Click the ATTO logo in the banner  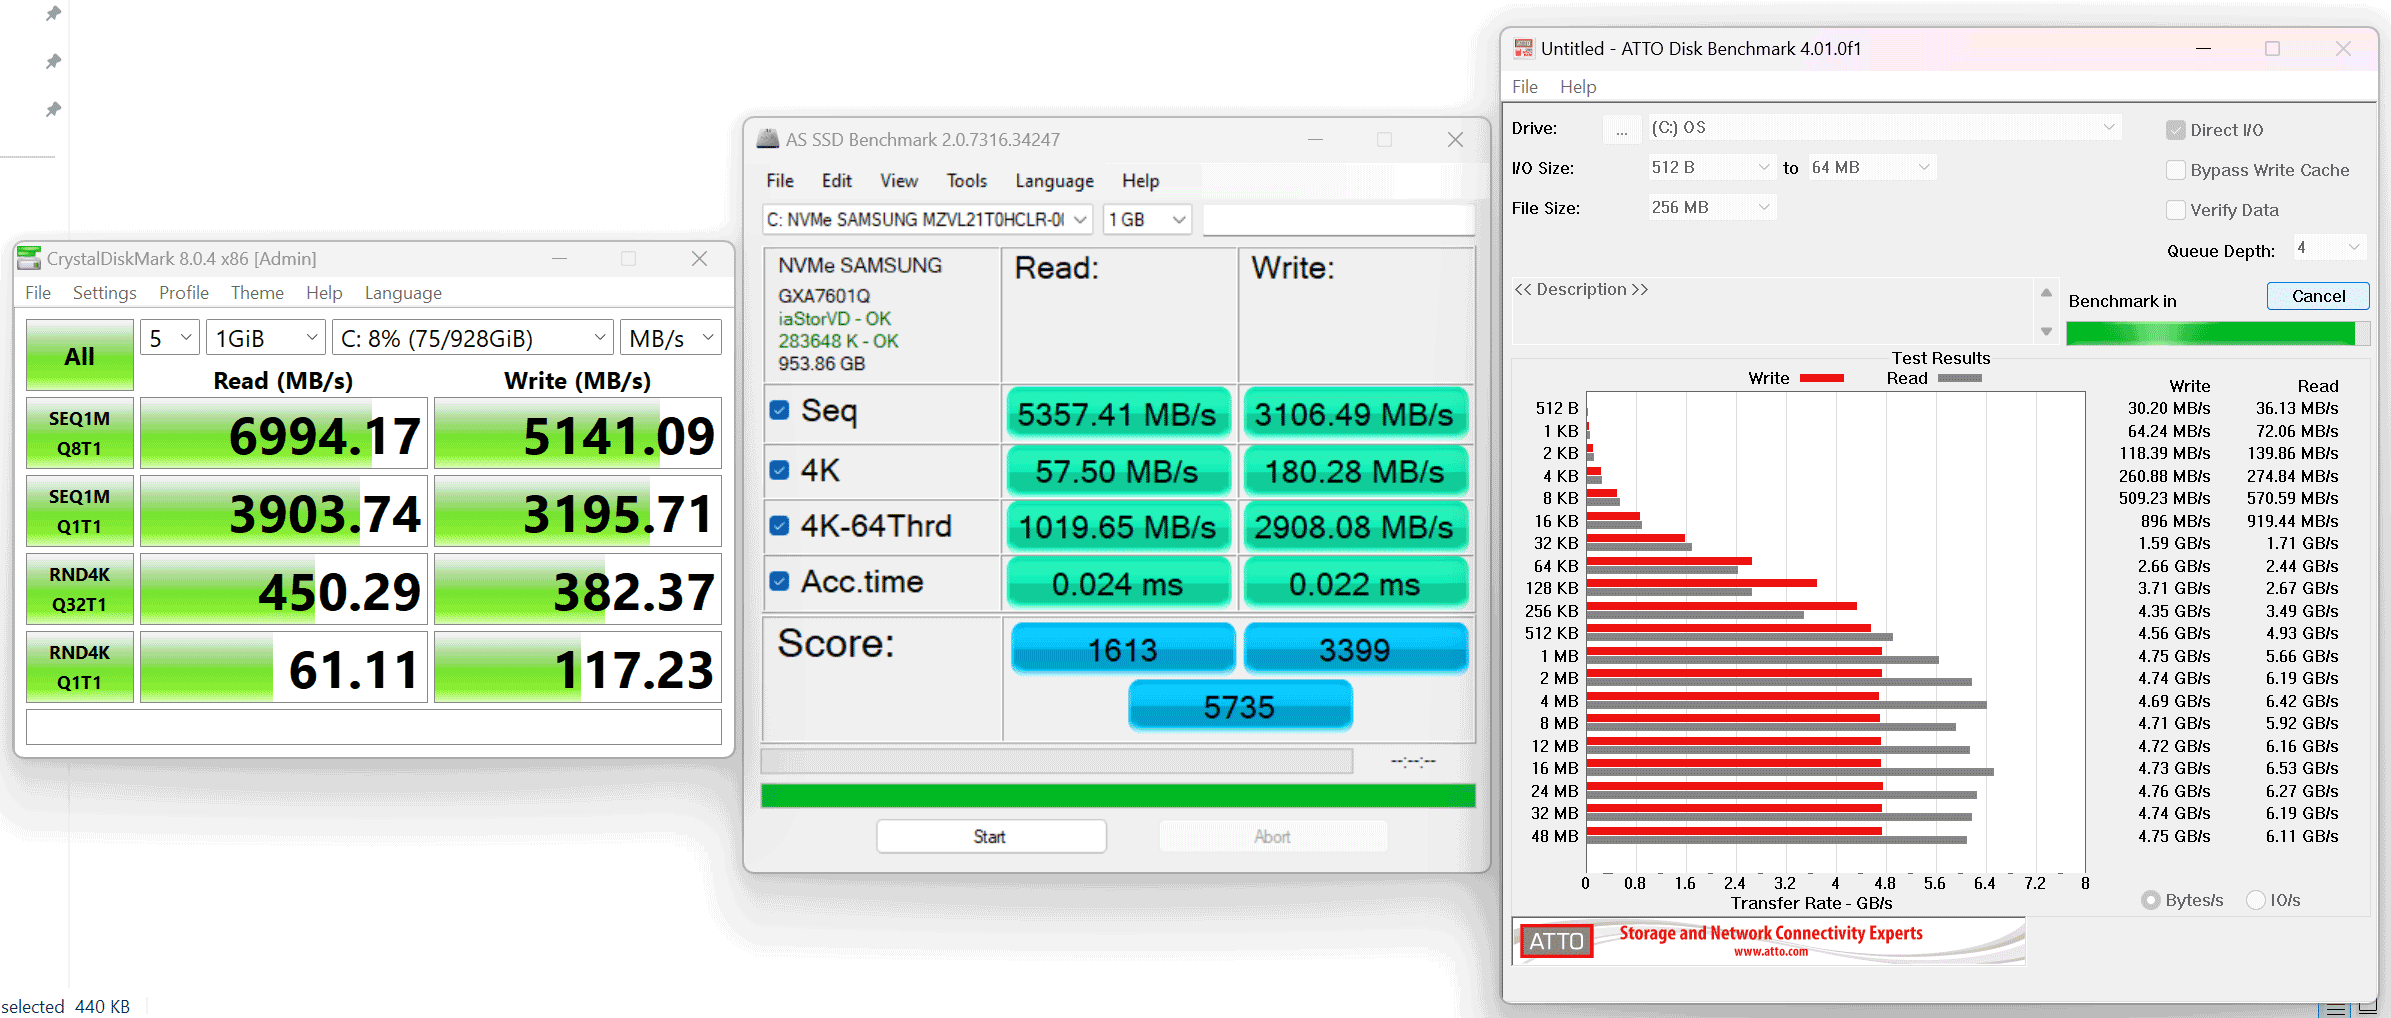[x=1556, y=941]
